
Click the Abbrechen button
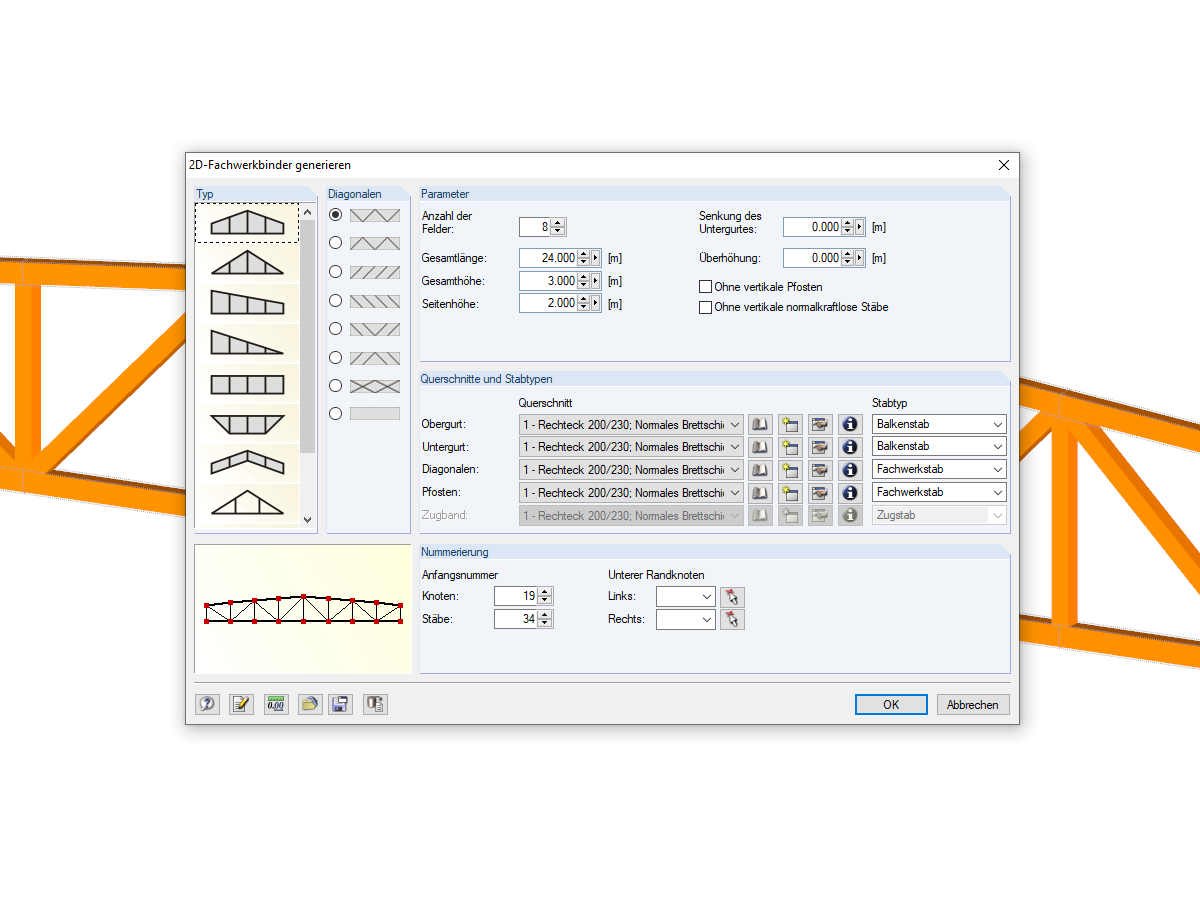(x=973, y=705)
